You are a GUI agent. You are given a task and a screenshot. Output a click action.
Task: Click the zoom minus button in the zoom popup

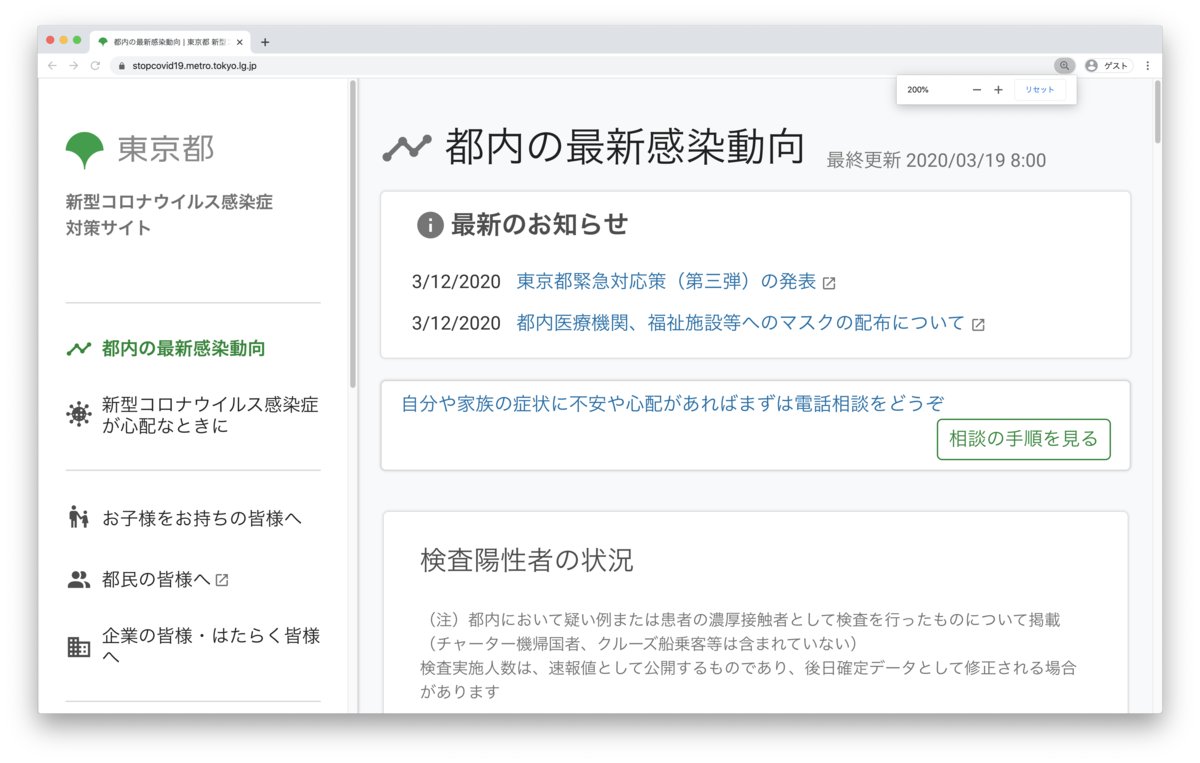point(975,89)
